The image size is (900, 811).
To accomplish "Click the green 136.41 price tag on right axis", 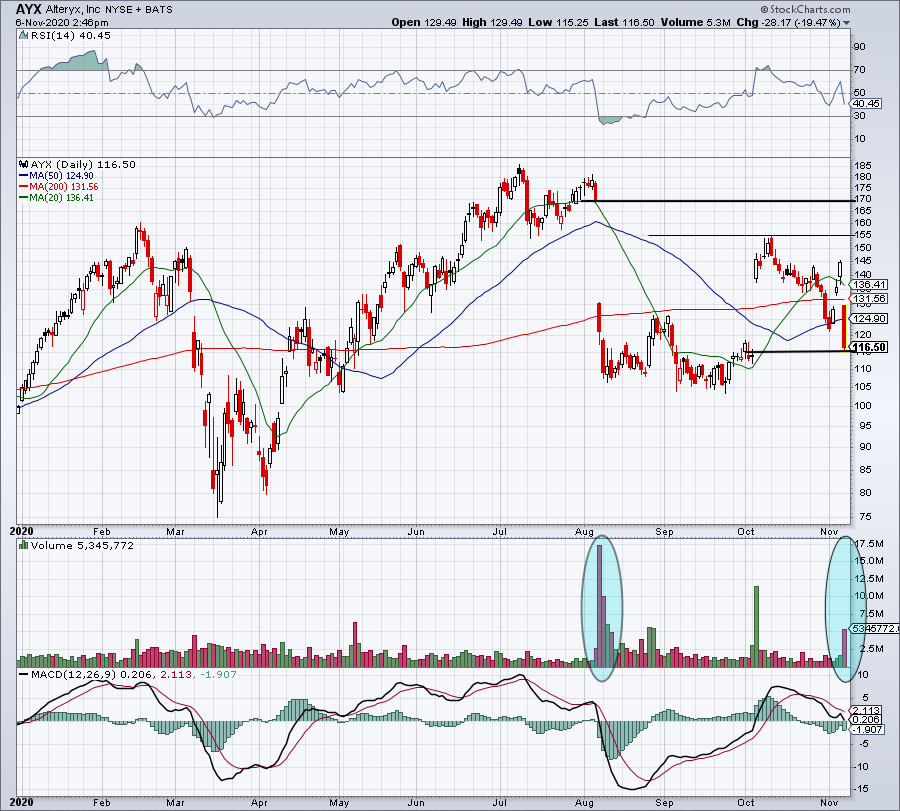I will tap(869, 285).
